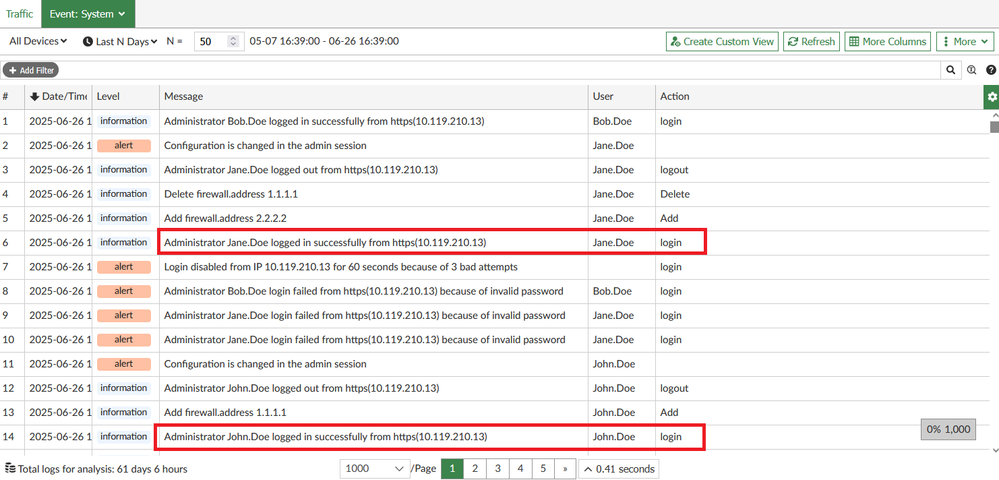The width and height of the screenshot is (999, 480).
Task: Click the alert badge in row 2
Action: coord(124,145)
